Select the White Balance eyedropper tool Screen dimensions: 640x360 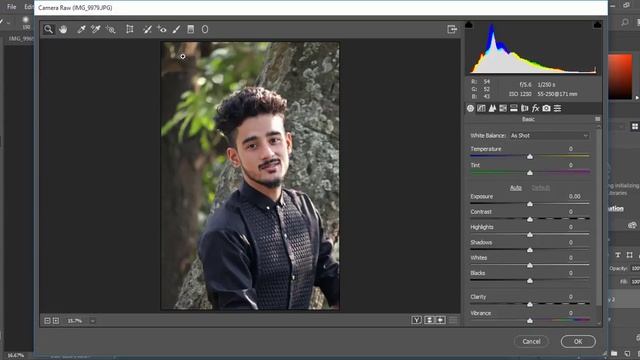[x=81, y=29]
